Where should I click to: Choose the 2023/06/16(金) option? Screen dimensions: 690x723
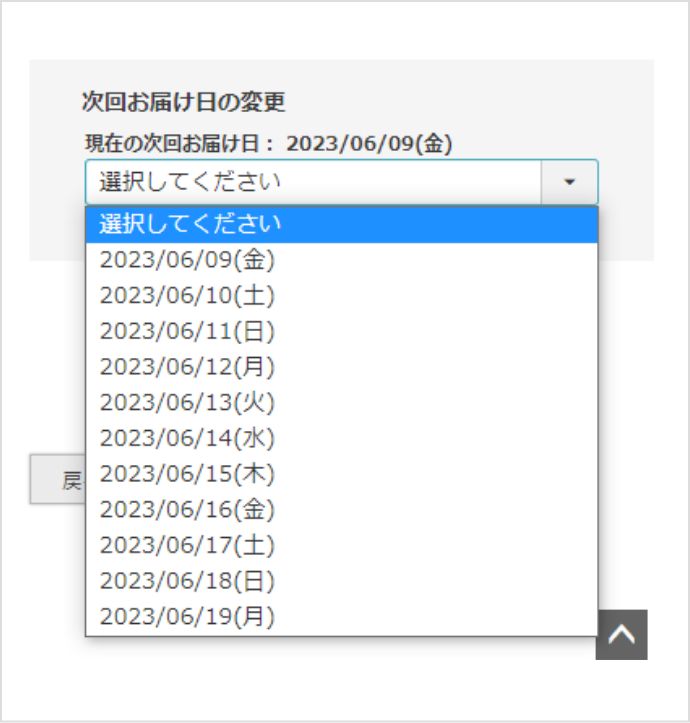[341, 510]
